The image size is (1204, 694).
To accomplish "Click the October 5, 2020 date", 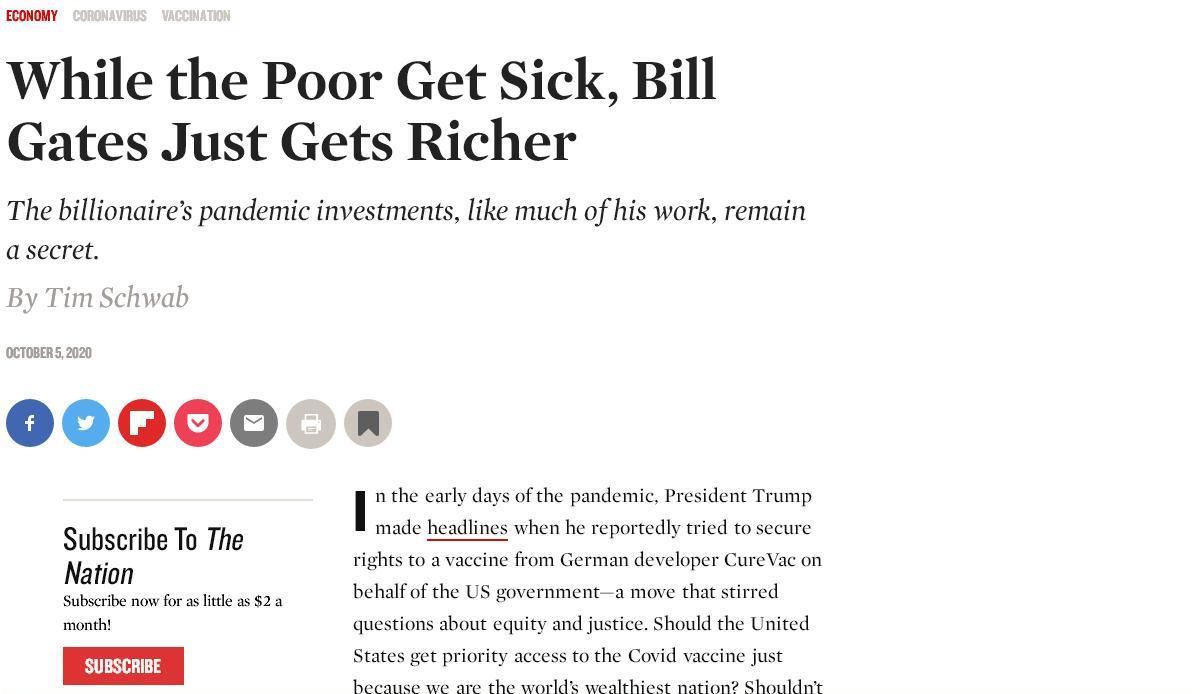I will (x=49, y=353).
